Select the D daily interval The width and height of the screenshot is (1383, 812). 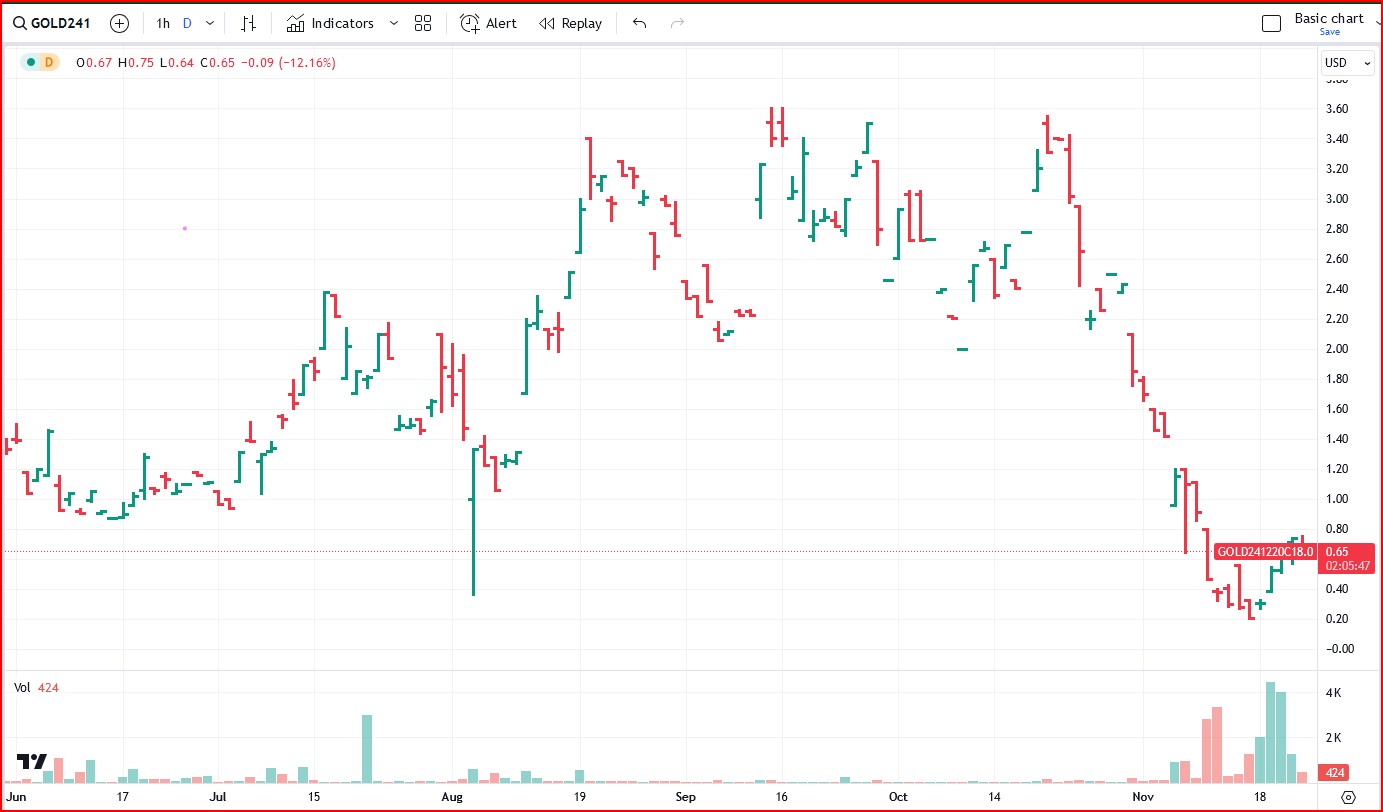pyautogui.click(x=187, y=23)
